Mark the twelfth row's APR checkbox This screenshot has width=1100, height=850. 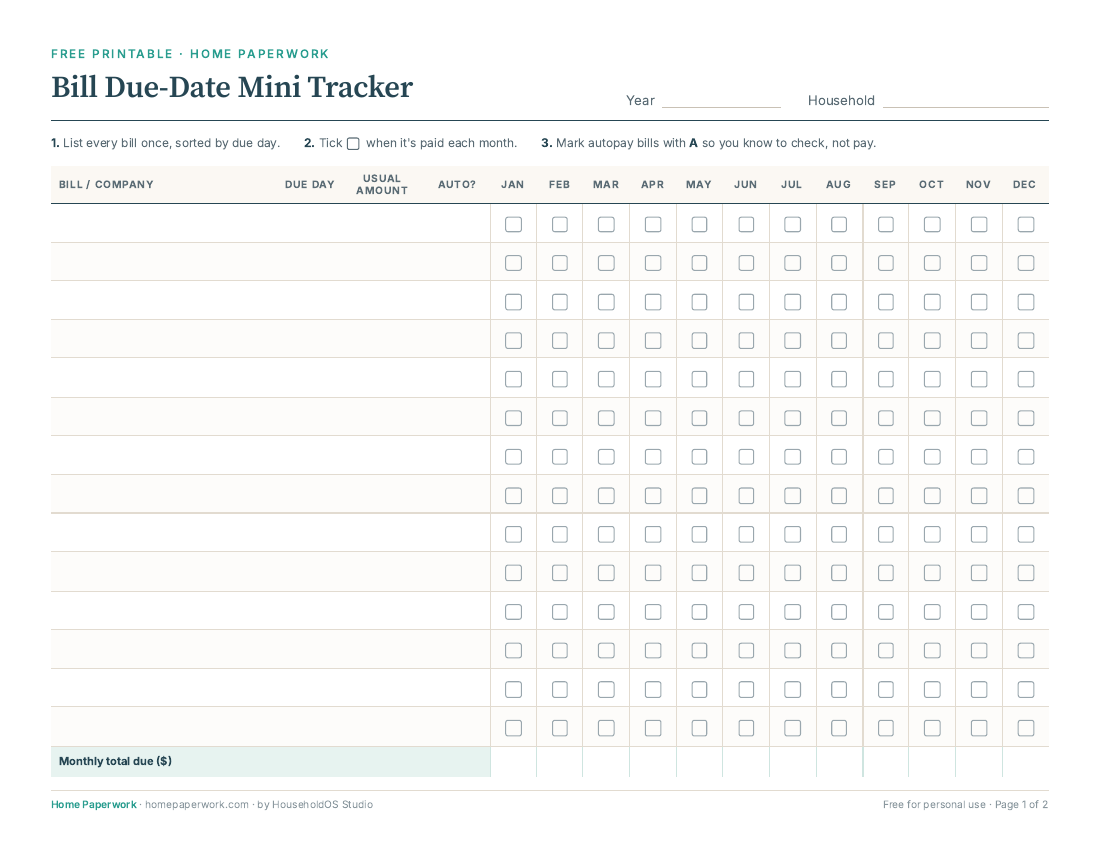(653, 651)
